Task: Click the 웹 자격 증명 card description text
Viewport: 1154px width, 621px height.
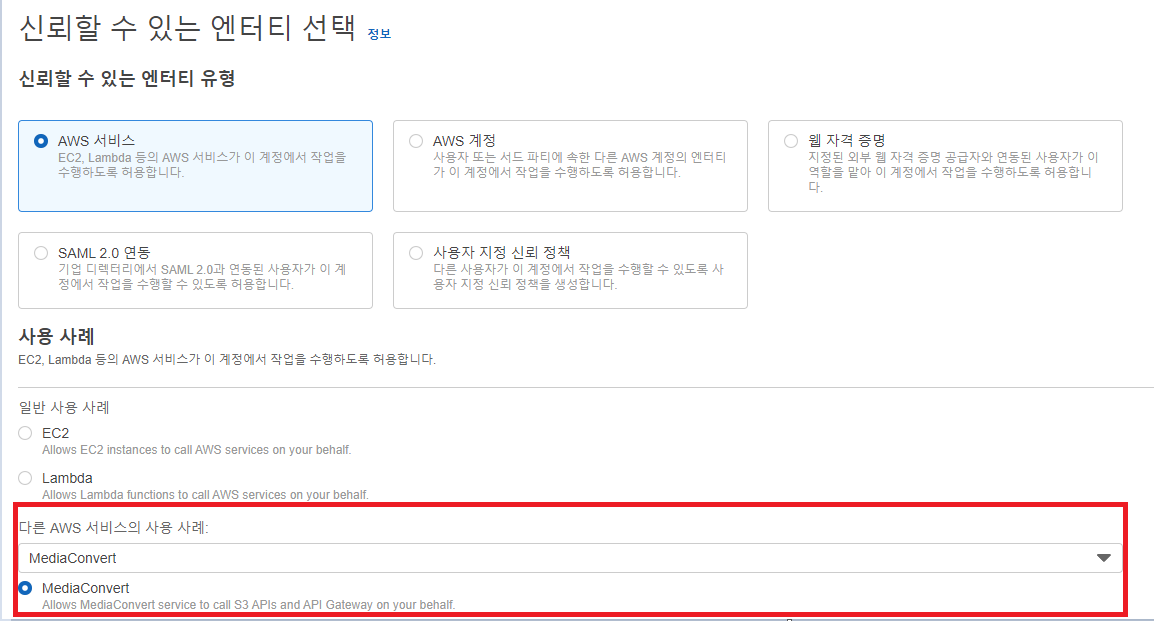Action: pyautogui.click(x=953, y=172)
